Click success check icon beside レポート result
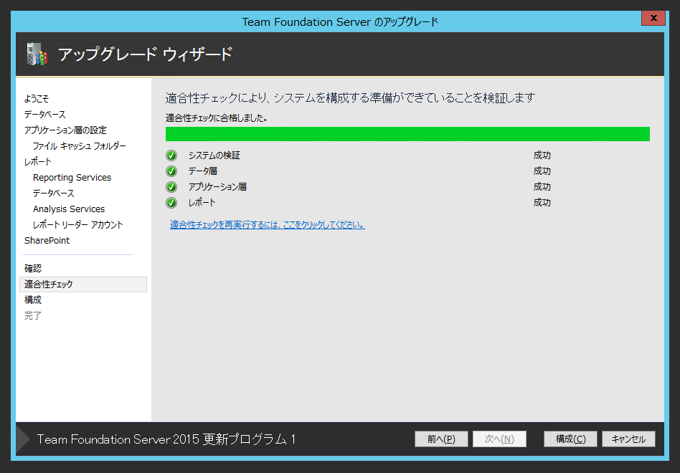Image resolution: width=680 pixels, height=473 pixels. coord(171,202)
